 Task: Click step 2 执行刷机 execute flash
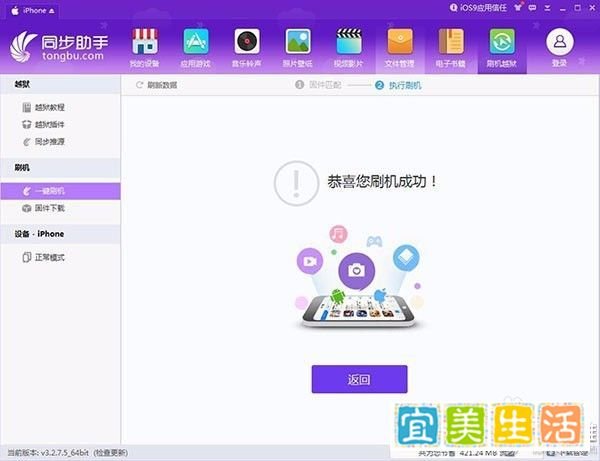tap(398, 85)
